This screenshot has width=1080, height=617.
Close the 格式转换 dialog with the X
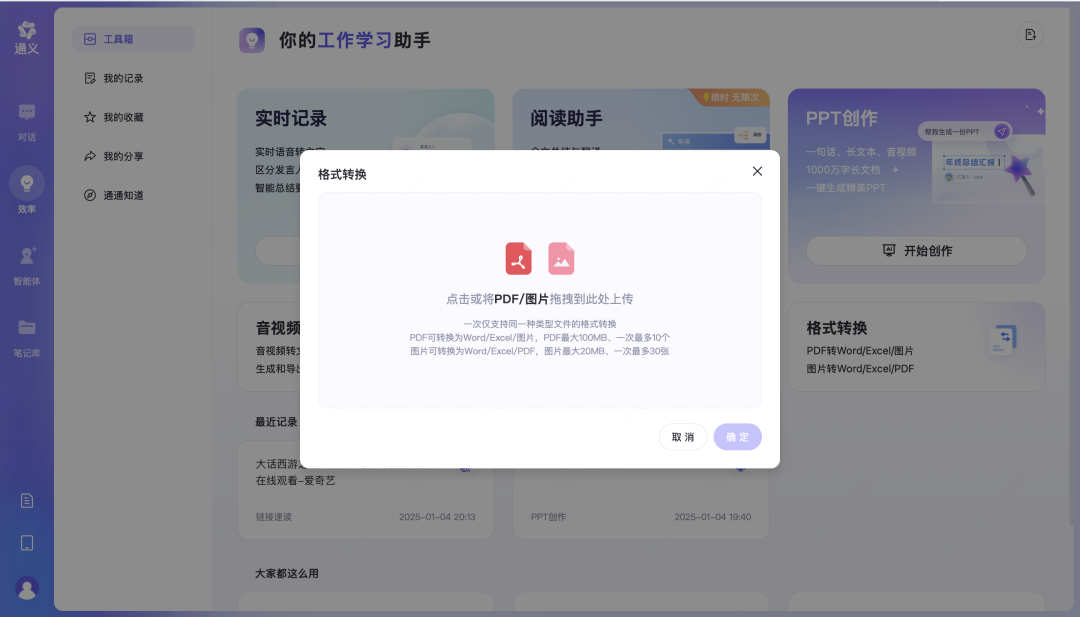pos(757,171)
